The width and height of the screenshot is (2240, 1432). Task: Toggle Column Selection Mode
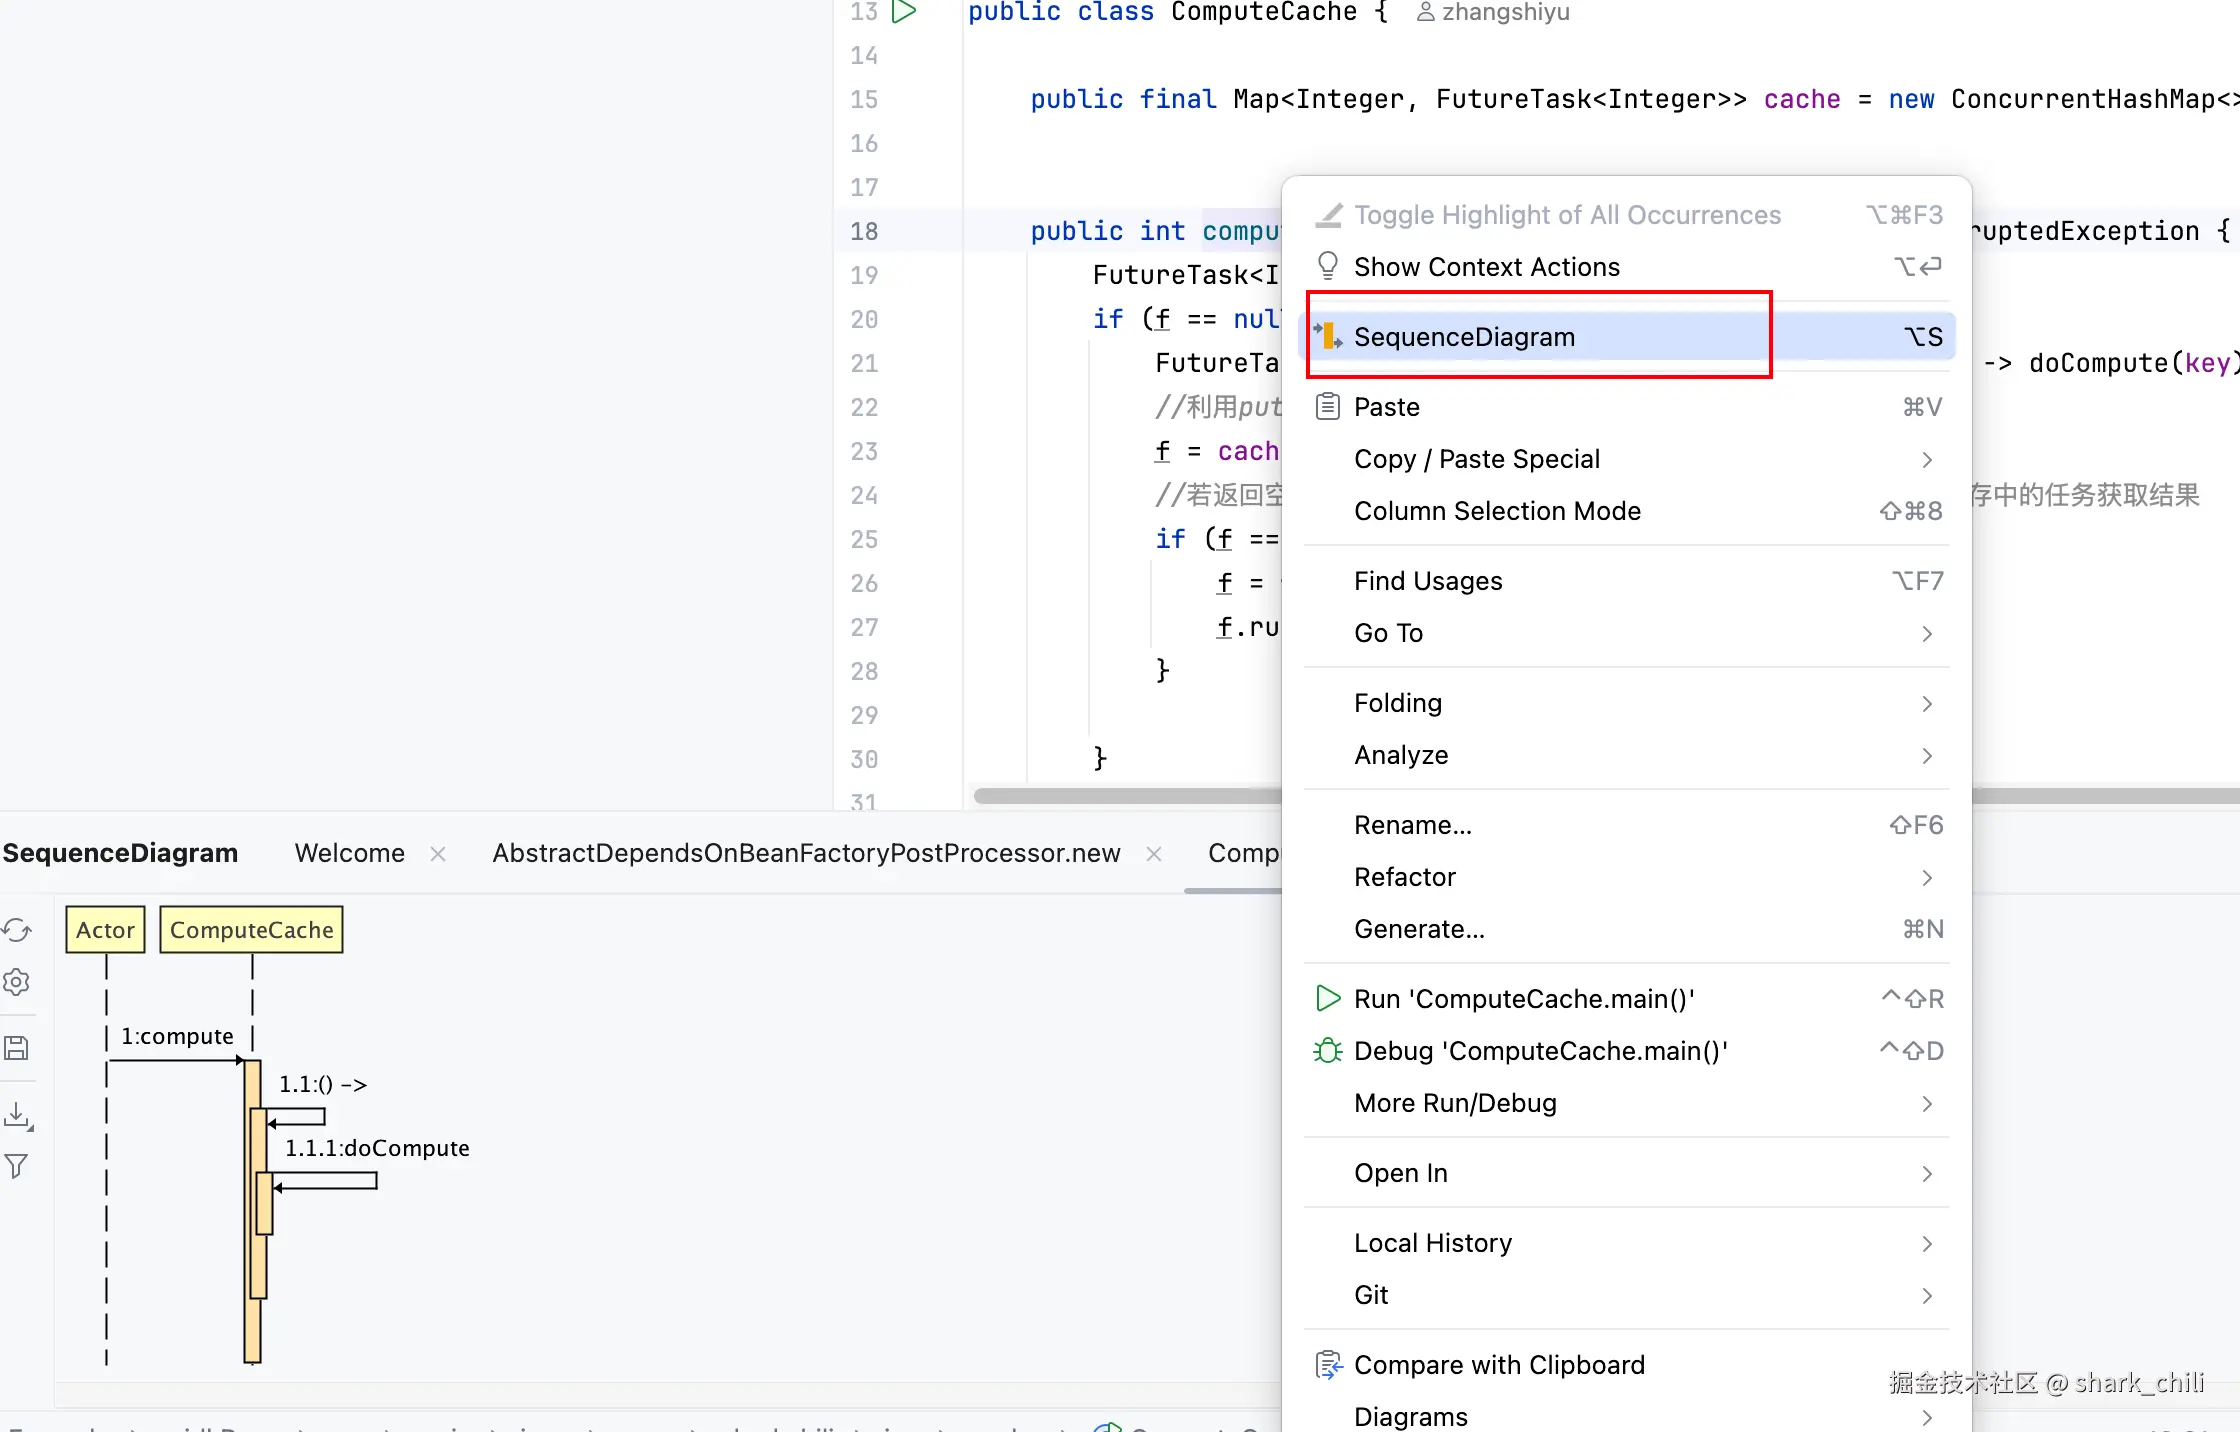pyautogui.click(x=1497, y=511)
